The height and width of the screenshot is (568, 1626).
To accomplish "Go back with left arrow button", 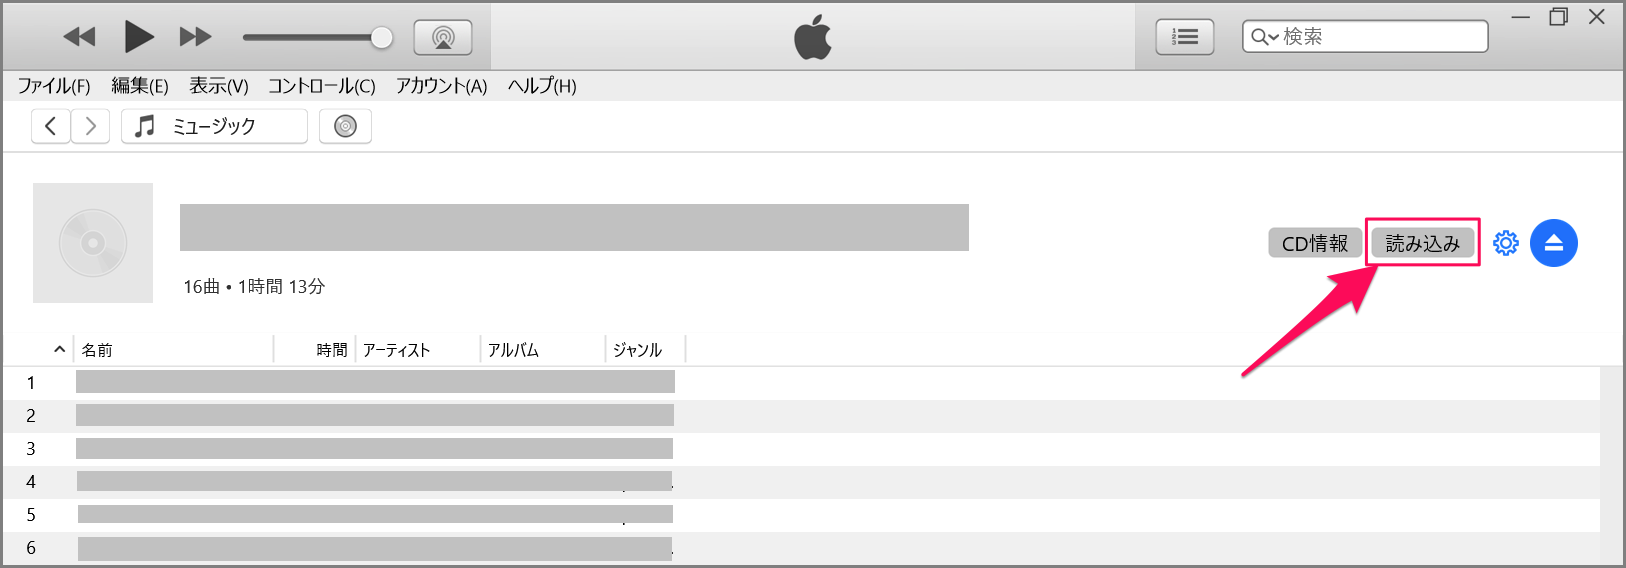I will click(51, 126).
